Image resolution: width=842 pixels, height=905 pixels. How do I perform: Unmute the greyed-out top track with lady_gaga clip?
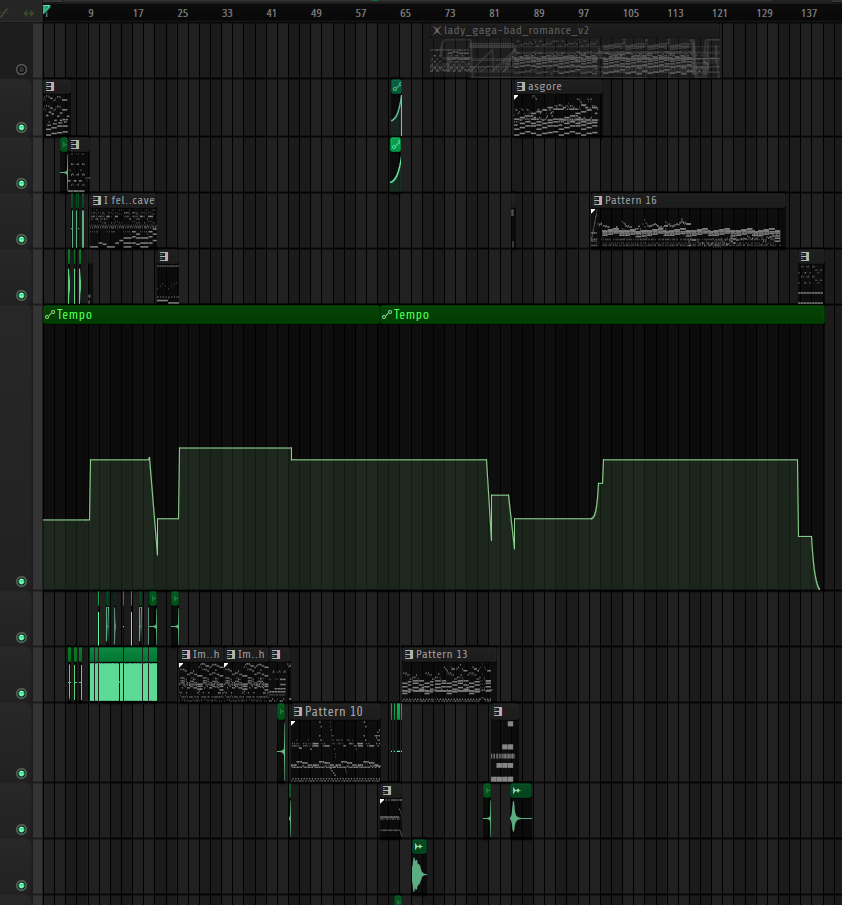click(21, 70)
